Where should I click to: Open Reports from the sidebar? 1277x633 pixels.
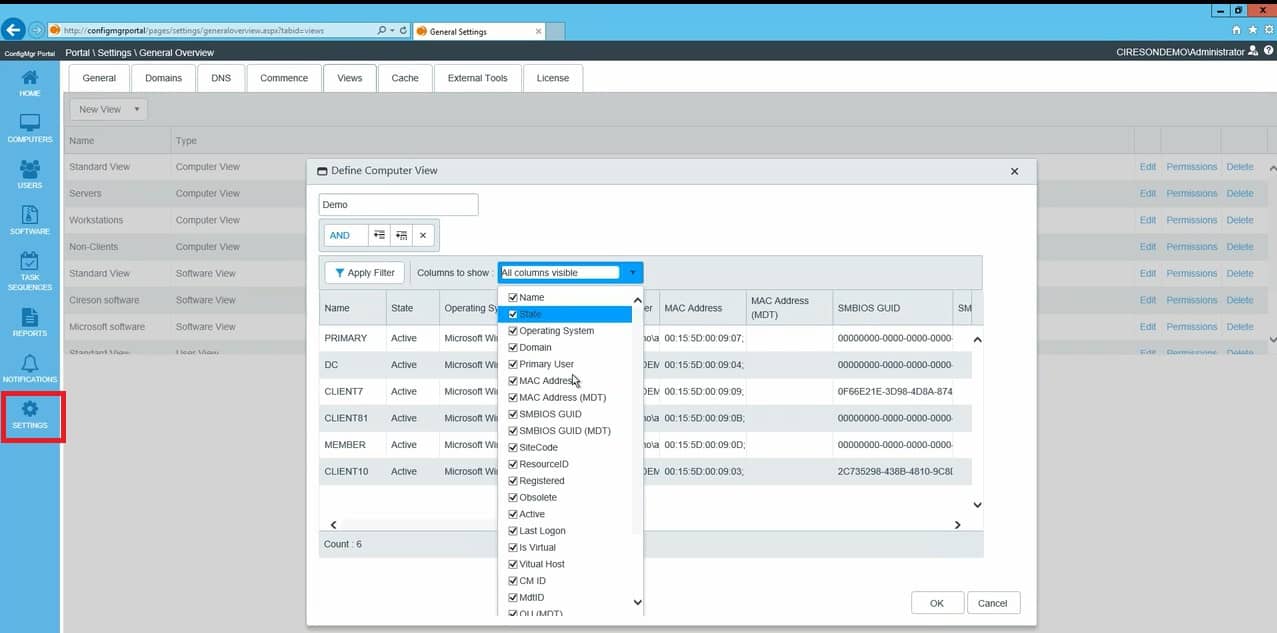click(x=30, y=322)
